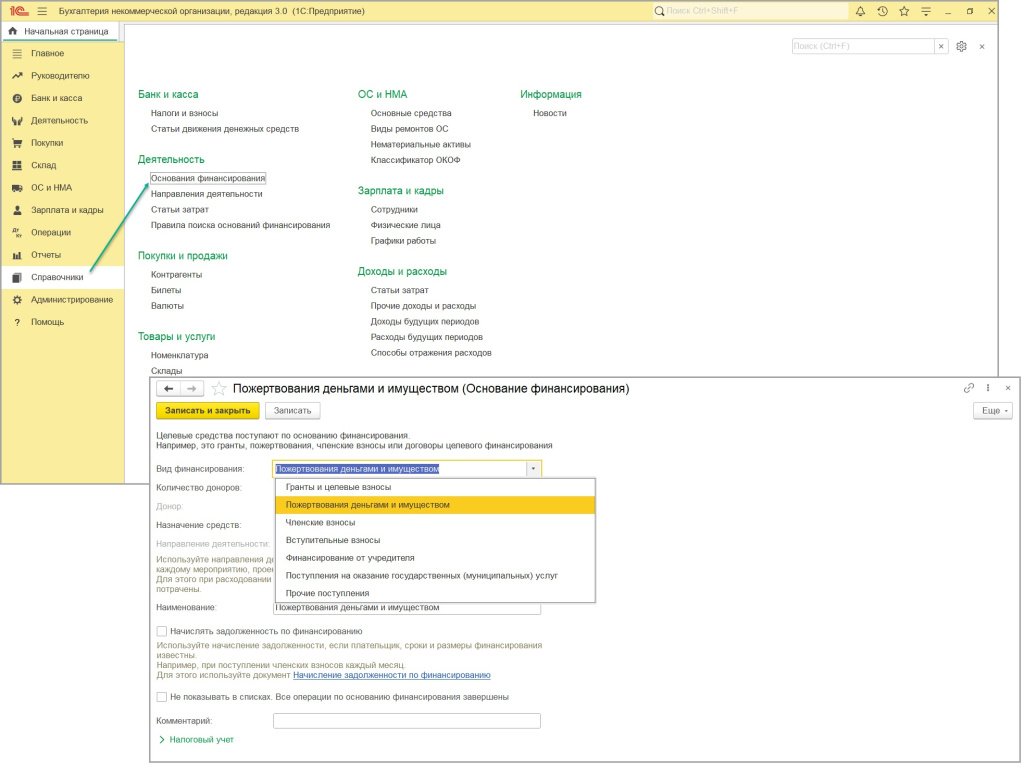Toggle Вид финансирования dropdown arrow
This screenshot has height=768, width=1024.
[533, 468]
